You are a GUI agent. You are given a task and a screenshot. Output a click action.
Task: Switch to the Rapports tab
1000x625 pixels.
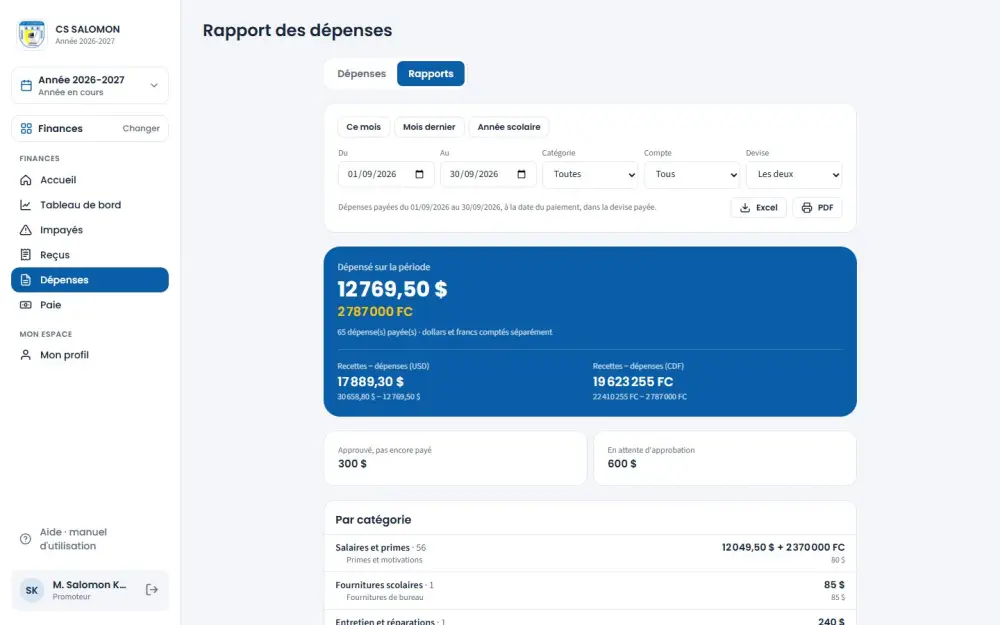[430, 73]
